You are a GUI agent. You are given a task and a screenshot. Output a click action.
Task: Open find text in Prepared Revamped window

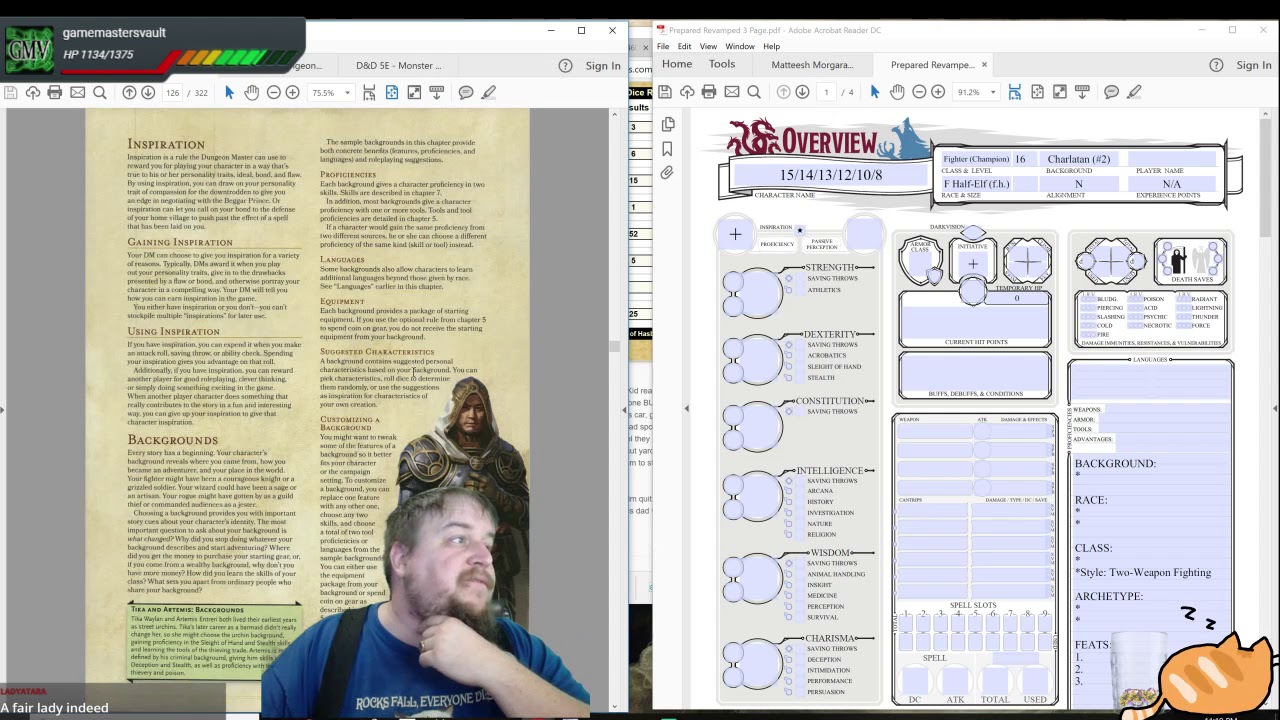point(754,92)
